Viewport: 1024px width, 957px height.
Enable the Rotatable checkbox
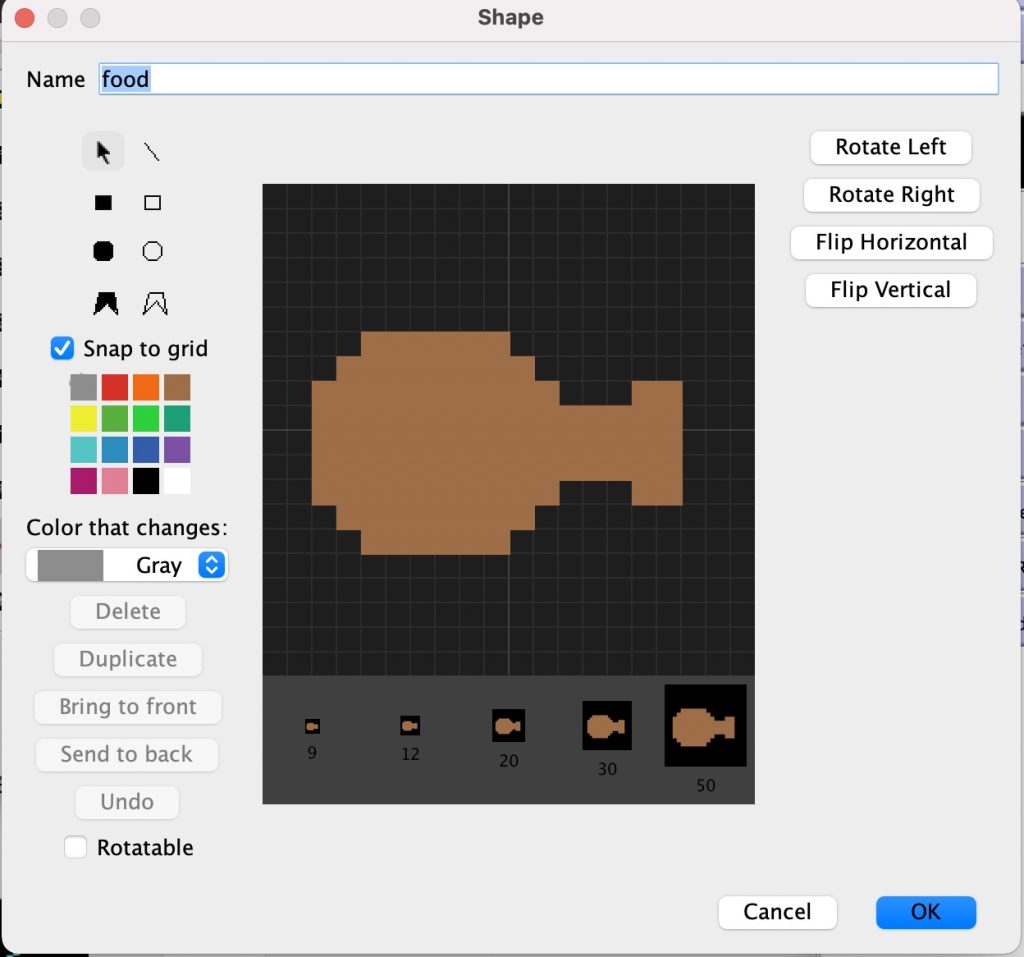[x=75, y=847]
